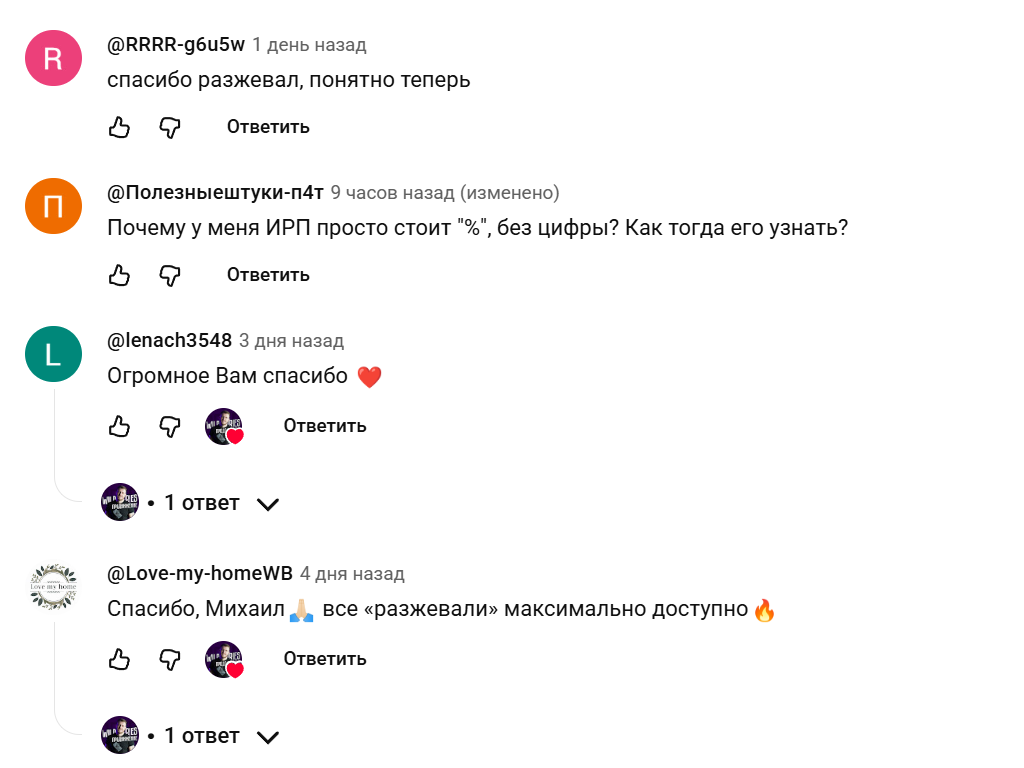Like the comment asking about ИРП
The width and height of the screenshot is (1024, 768).
coord(119,275)
